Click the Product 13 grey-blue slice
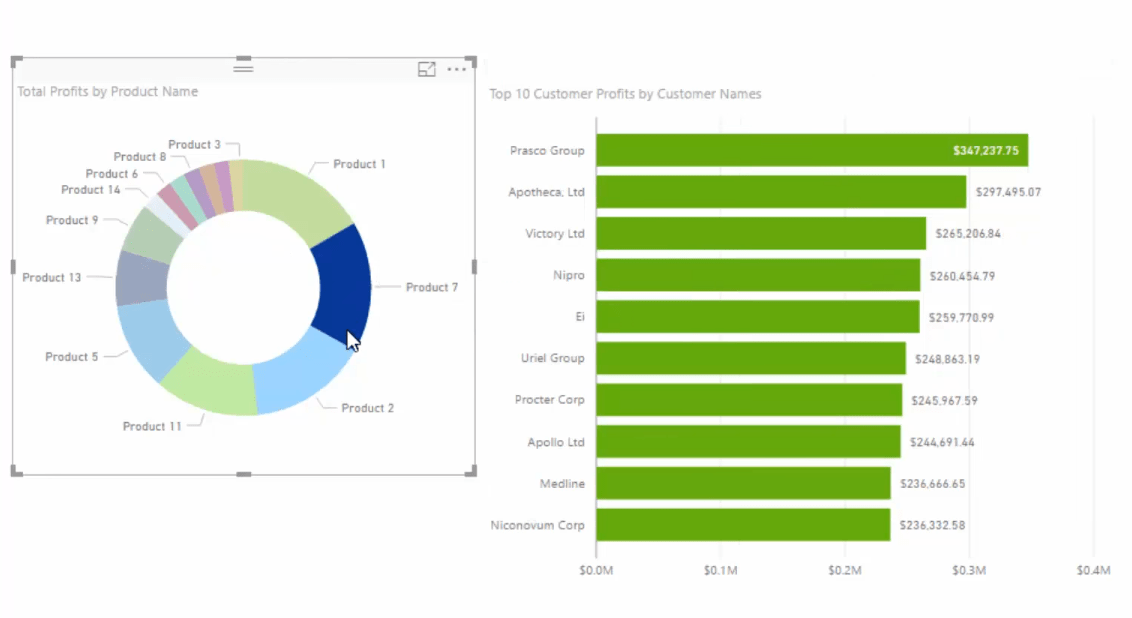Screen dimensions: 1132x618 tap(142, 279)
